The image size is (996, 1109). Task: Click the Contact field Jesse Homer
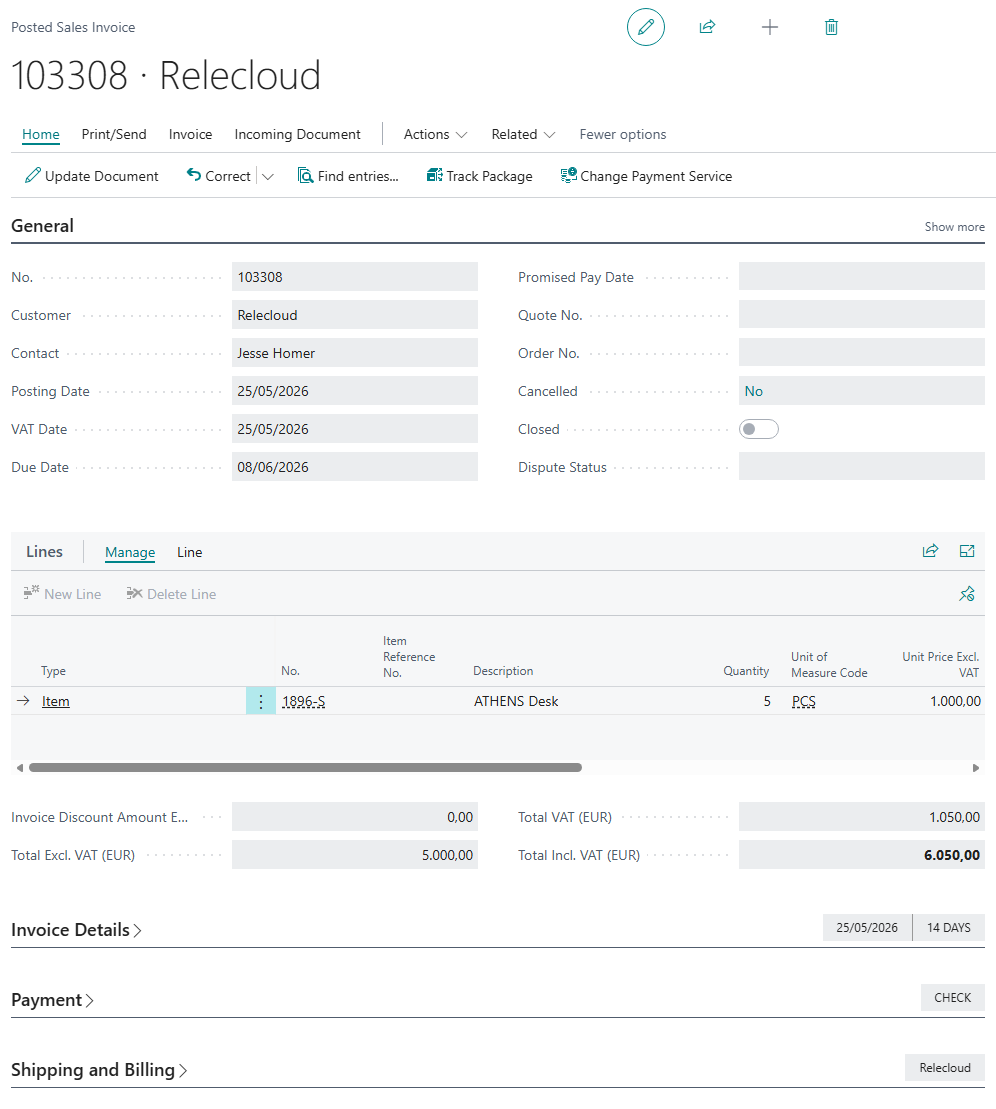[x=354, y=353]
